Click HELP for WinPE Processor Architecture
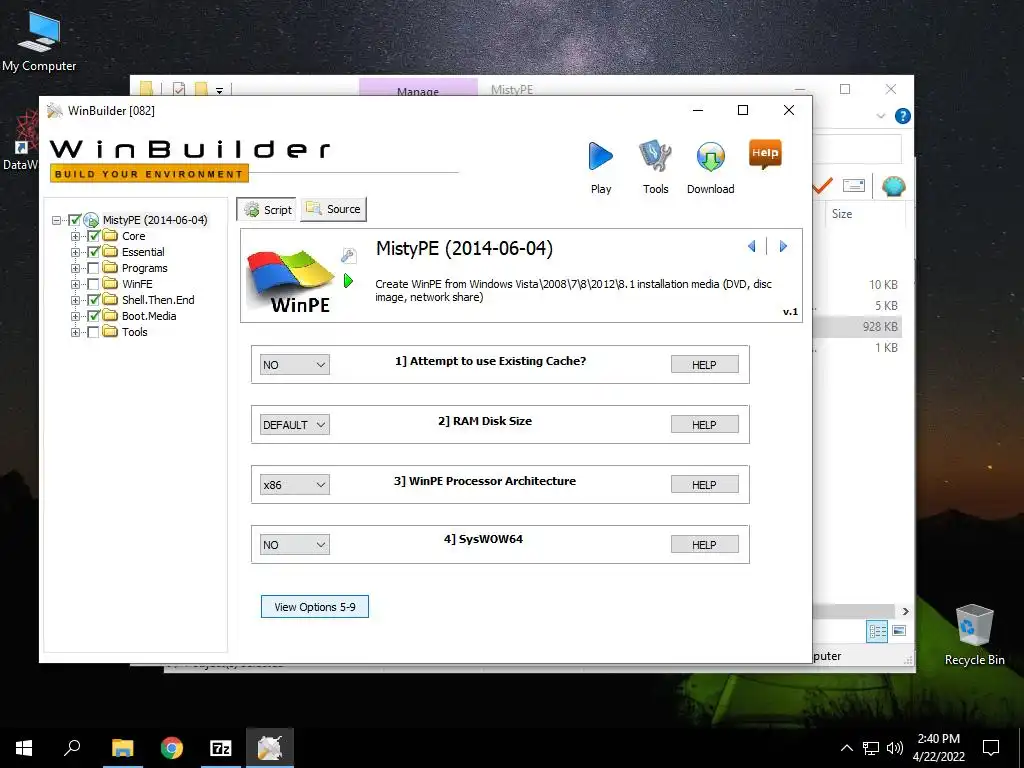 click(x=705, y=485)
